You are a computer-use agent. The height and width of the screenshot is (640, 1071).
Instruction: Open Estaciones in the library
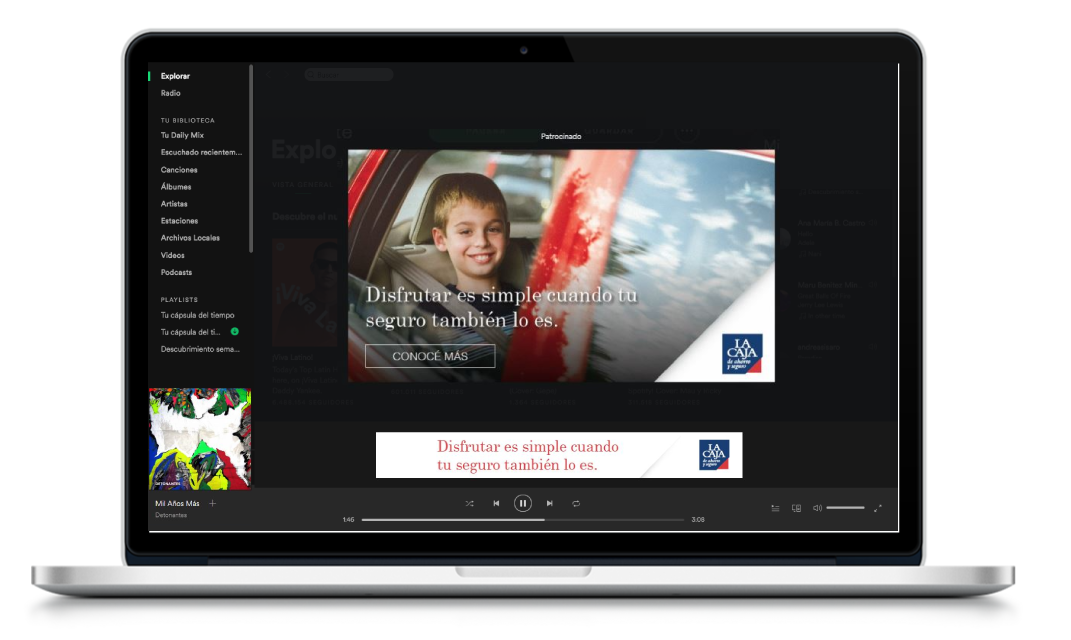pos(180,221)
